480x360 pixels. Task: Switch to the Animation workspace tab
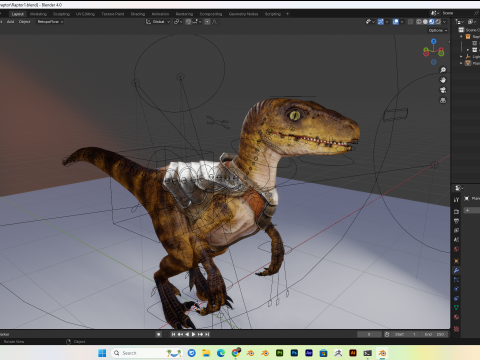(160, 14)
